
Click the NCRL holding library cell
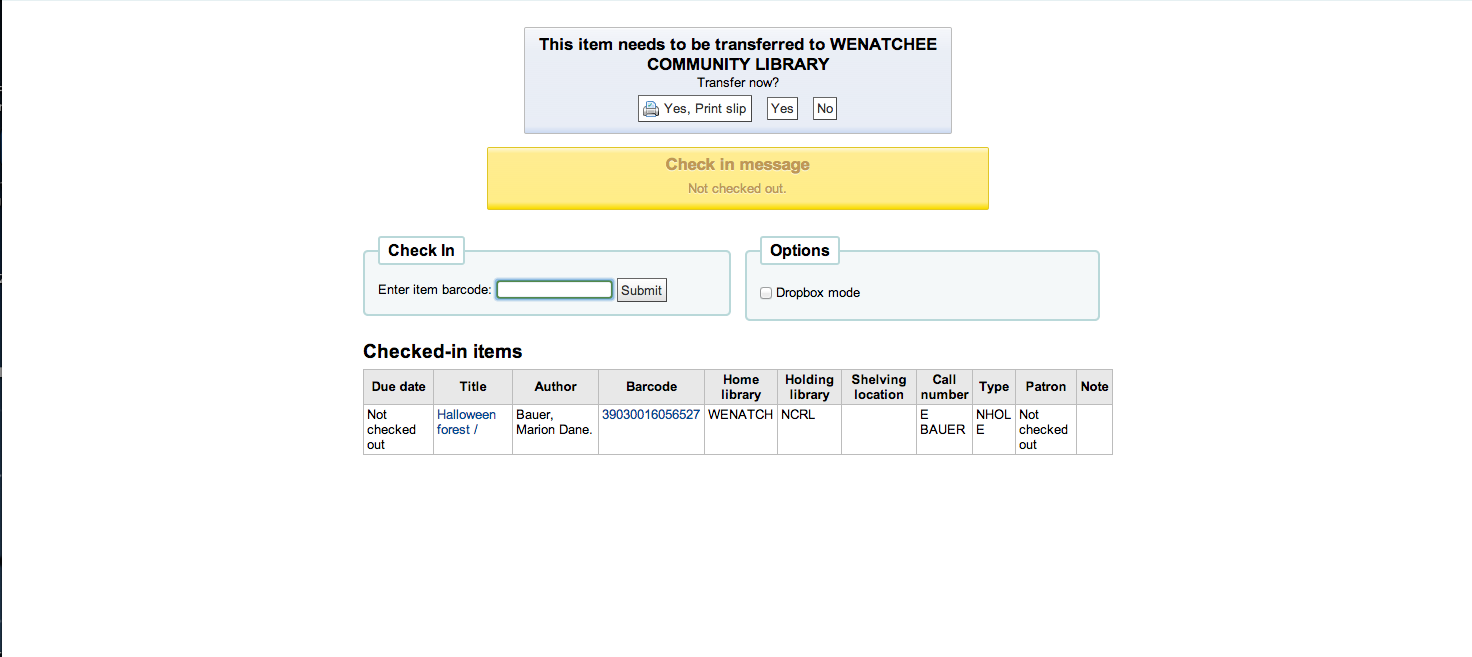coord(809,429)
